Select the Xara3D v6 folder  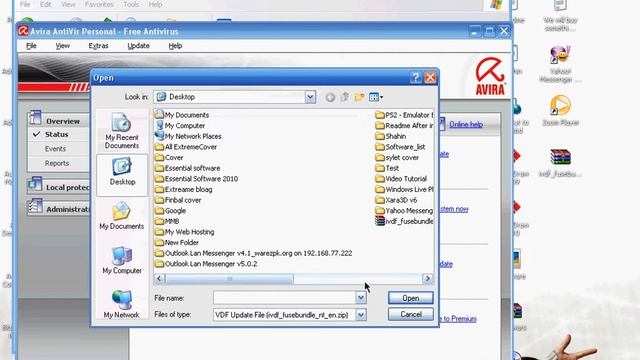pyautogui.click(x=396, y=200)
